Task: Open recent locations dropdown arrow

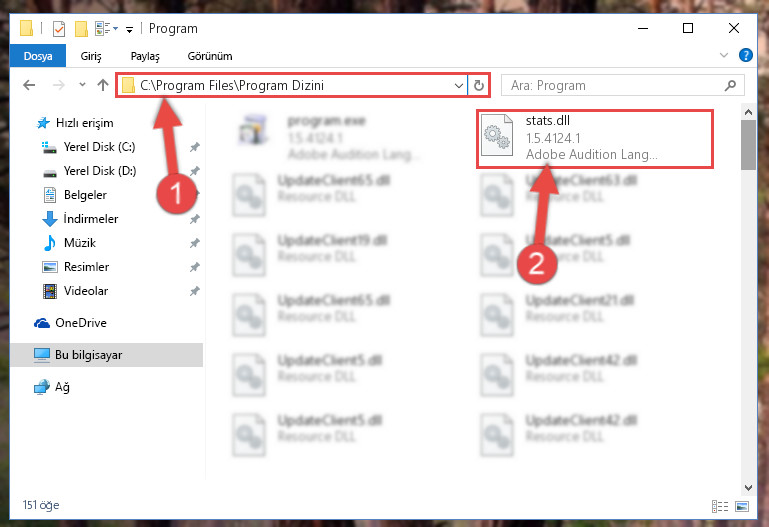Action: [82, 85]
